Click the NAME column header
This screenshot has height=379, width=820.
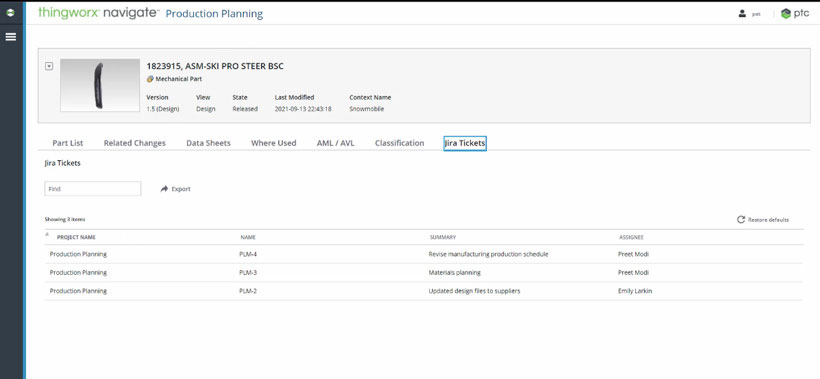click(248, 237)
